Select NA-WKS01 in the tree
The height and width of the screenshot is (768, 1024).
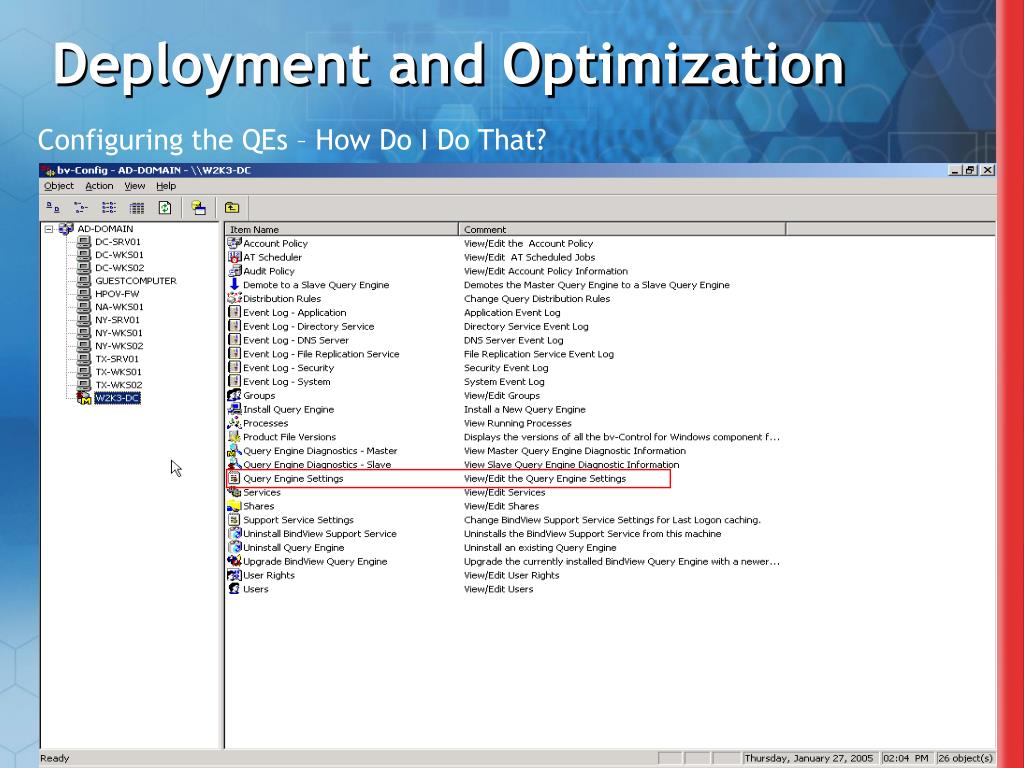(119, 307)
